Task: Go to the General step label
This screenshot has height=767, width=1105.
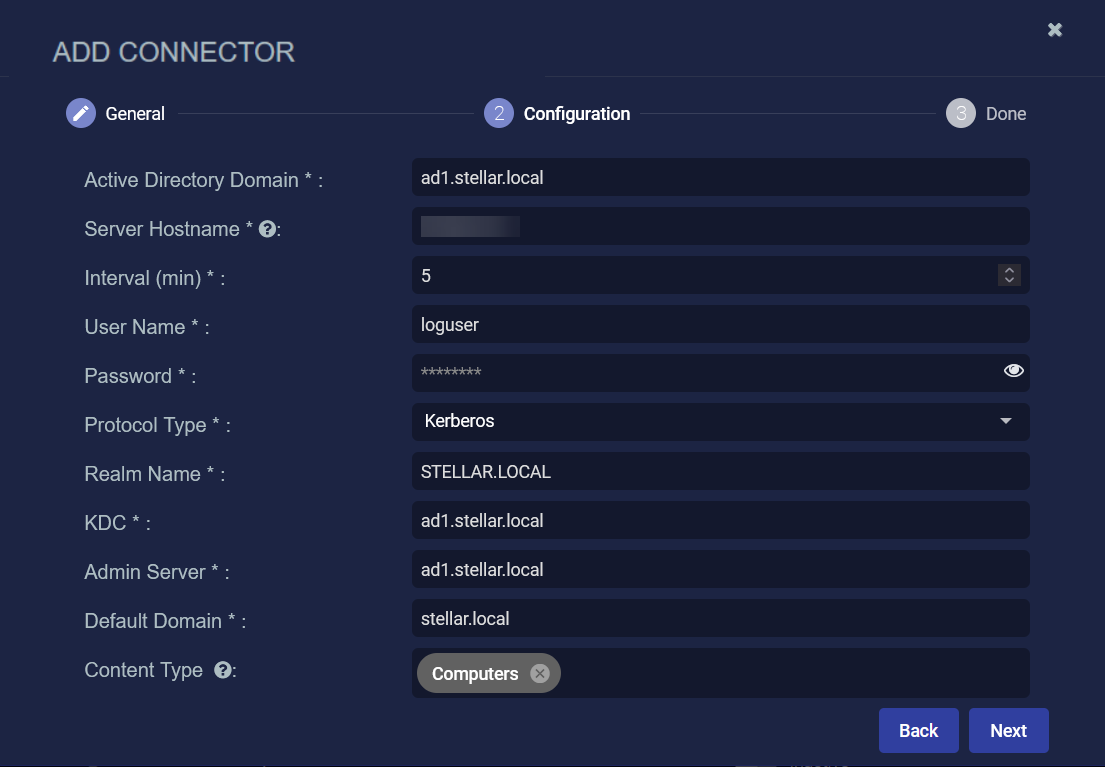Action: coord(135,114)
